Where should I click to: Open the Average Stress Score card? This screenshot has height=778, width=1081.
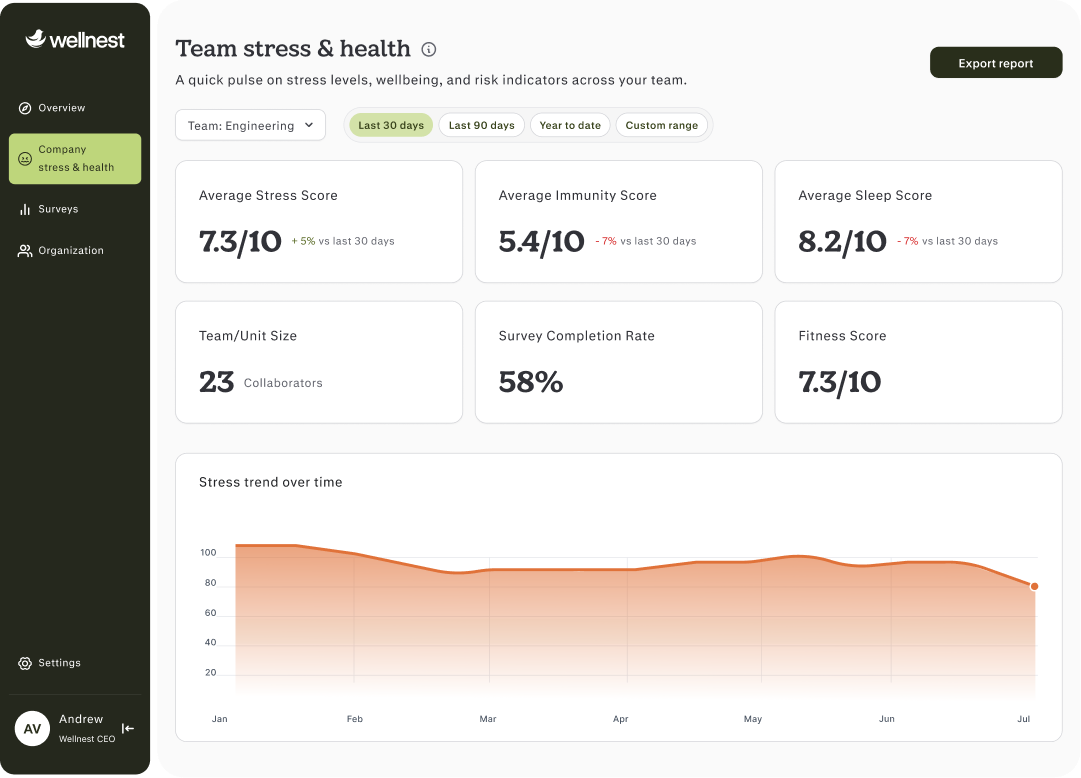319,221
